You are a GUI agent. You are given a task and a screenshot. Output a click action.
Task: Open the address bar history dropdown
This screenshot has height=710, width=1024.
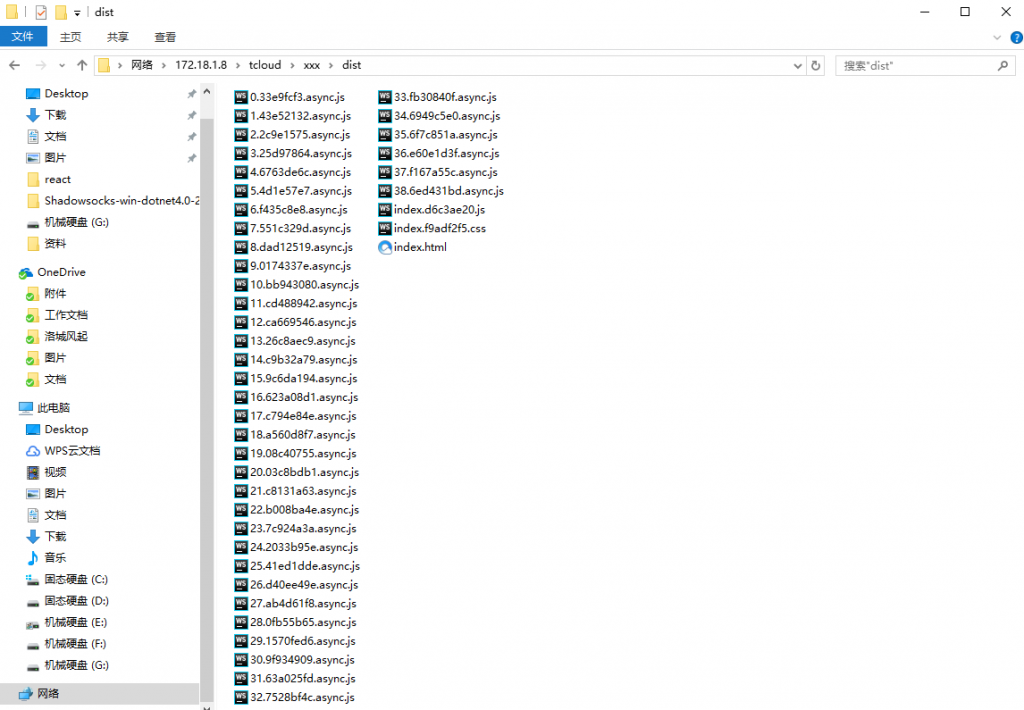tap(797, 65)
